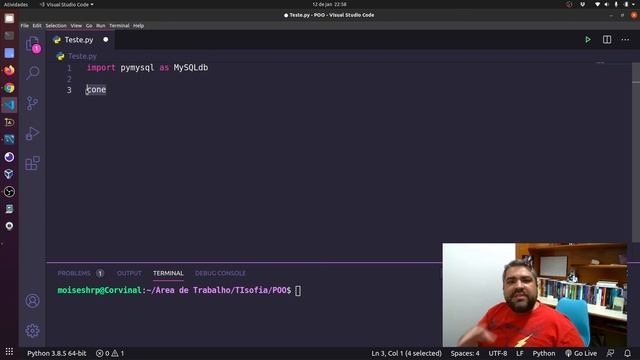Viewport: 640px width, 360px height.
Task: Click the unsaved dot on Teste.py tab
Action: tap(106, 40)
